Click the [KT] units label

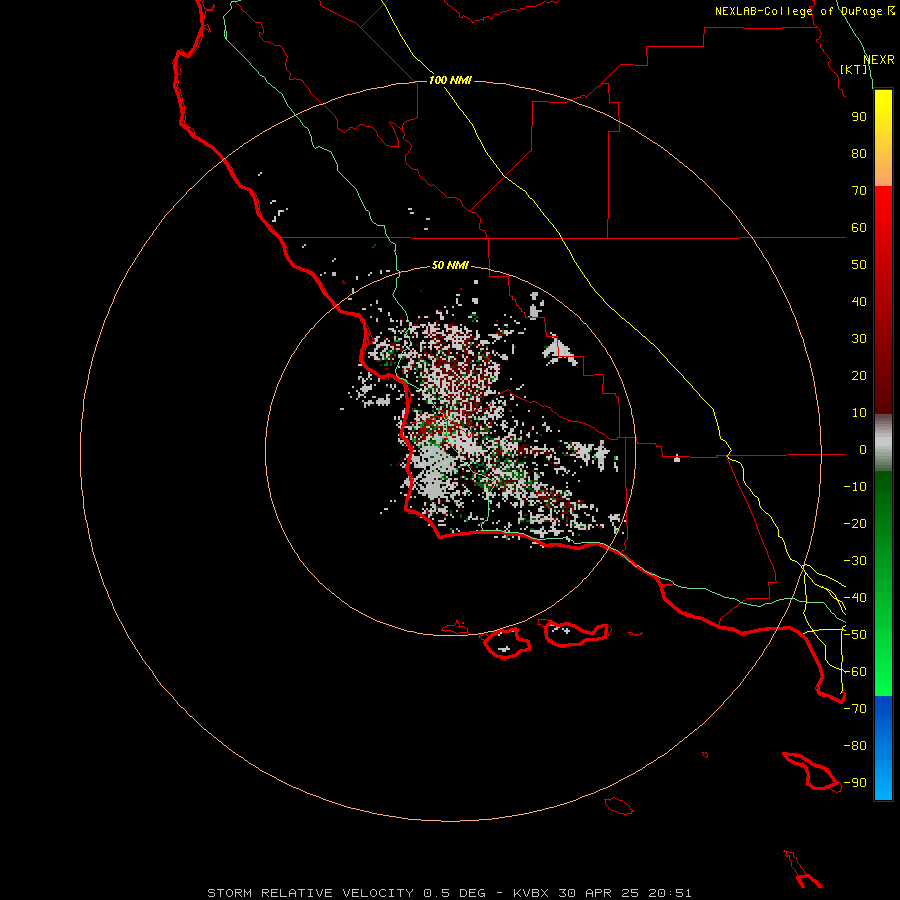[x=854, y=69]
